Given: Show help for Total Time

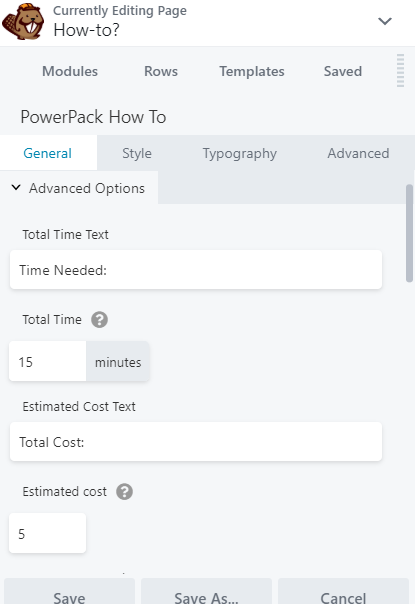Looking at the screenshot, I should click(x=99, y=320).
